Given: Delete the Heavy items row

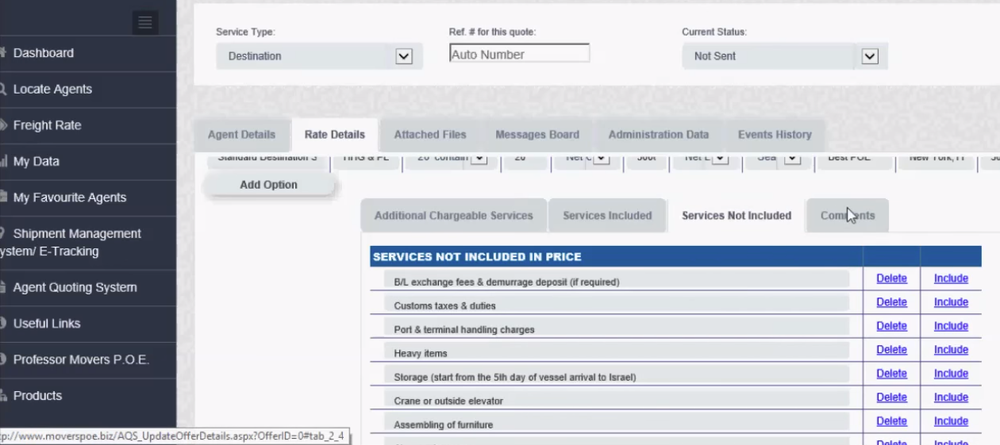Looking at the screenshot, I should click(892, 349).
